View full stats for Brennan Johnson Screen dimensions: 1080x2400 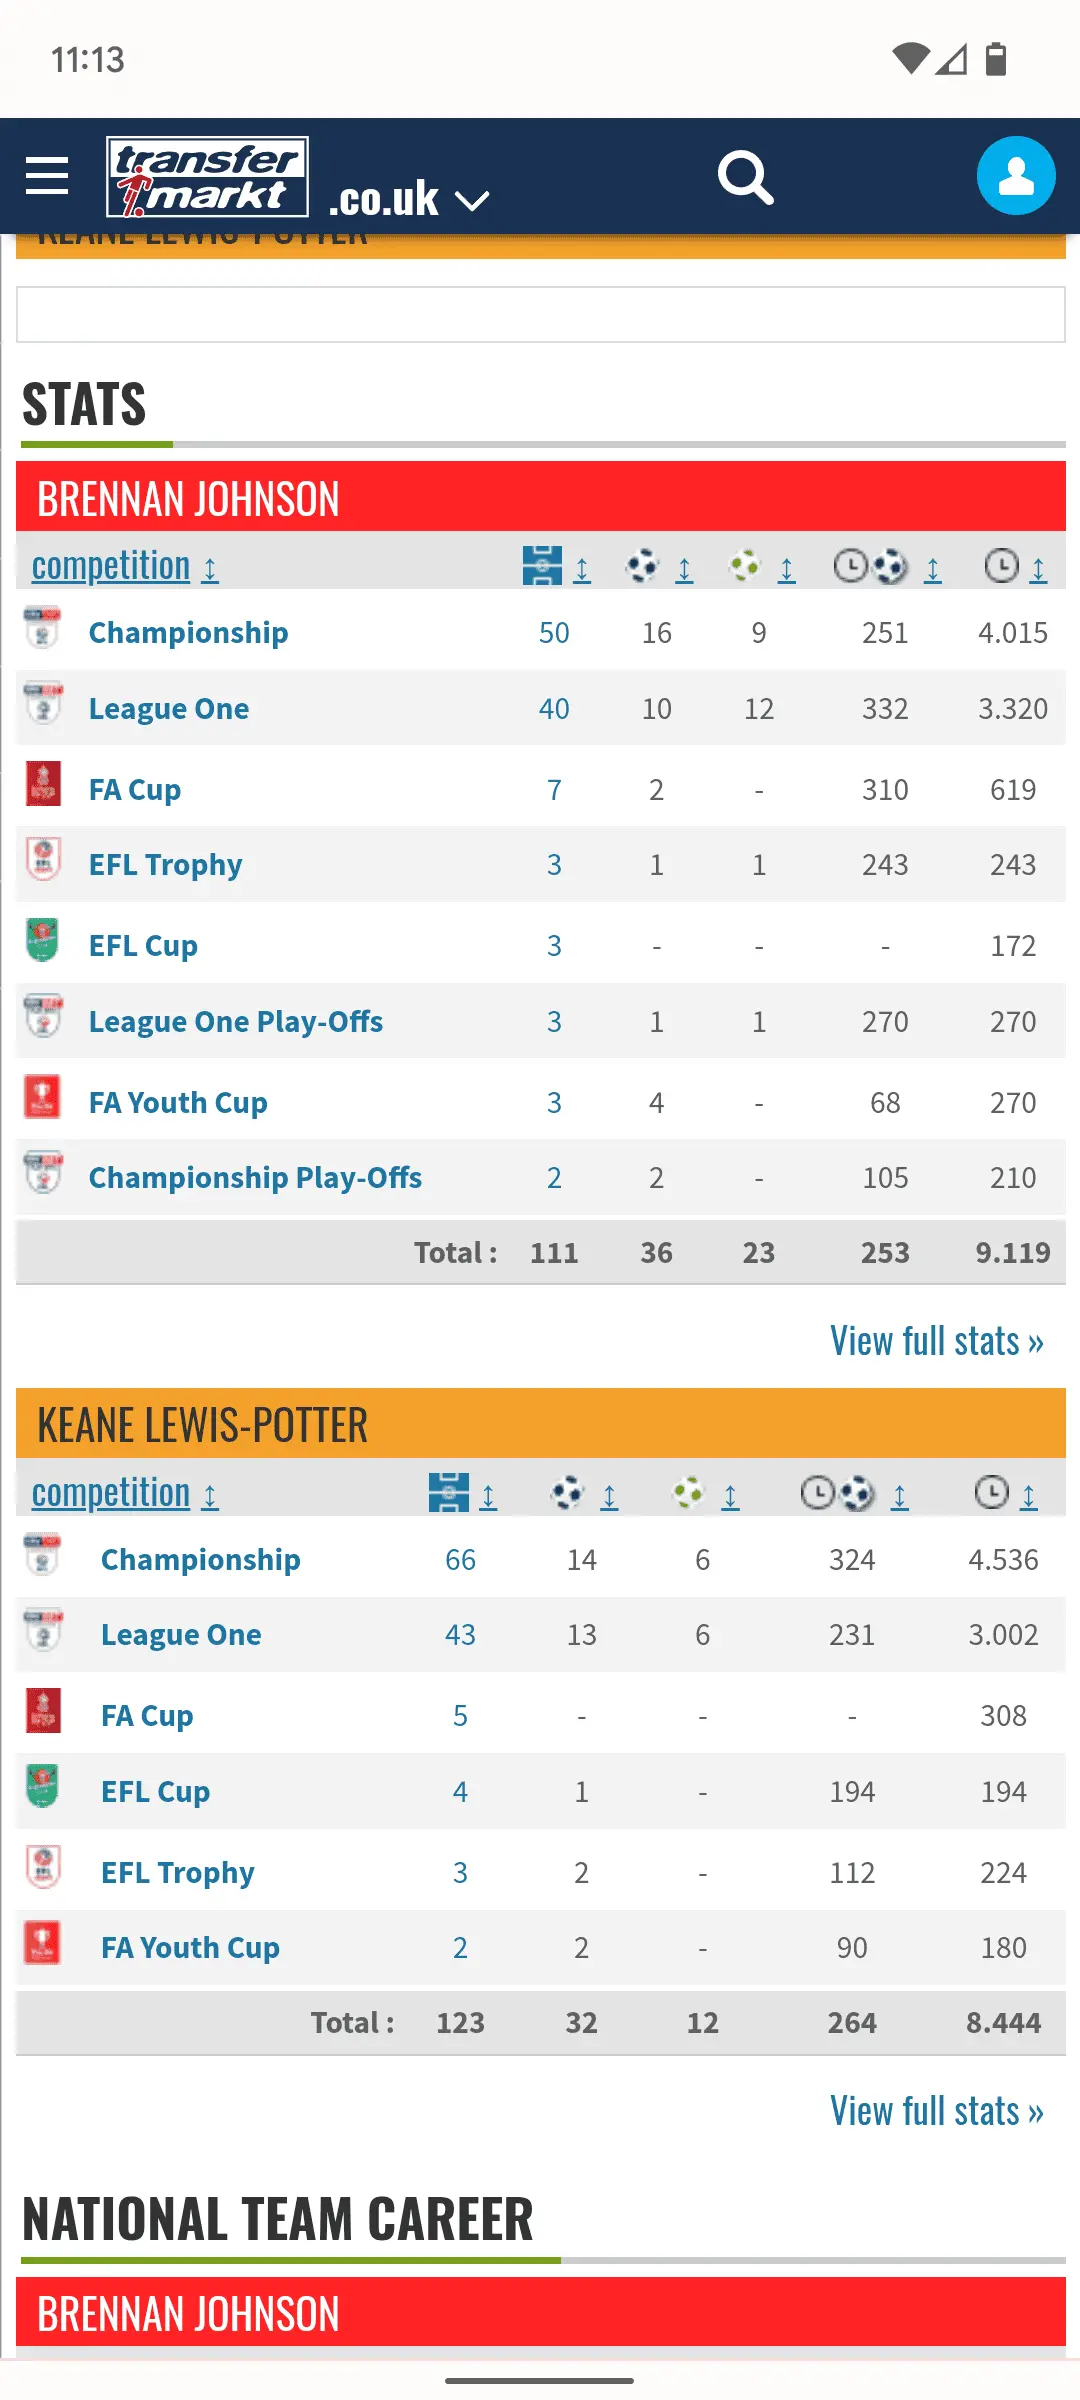coord(936,1341)
